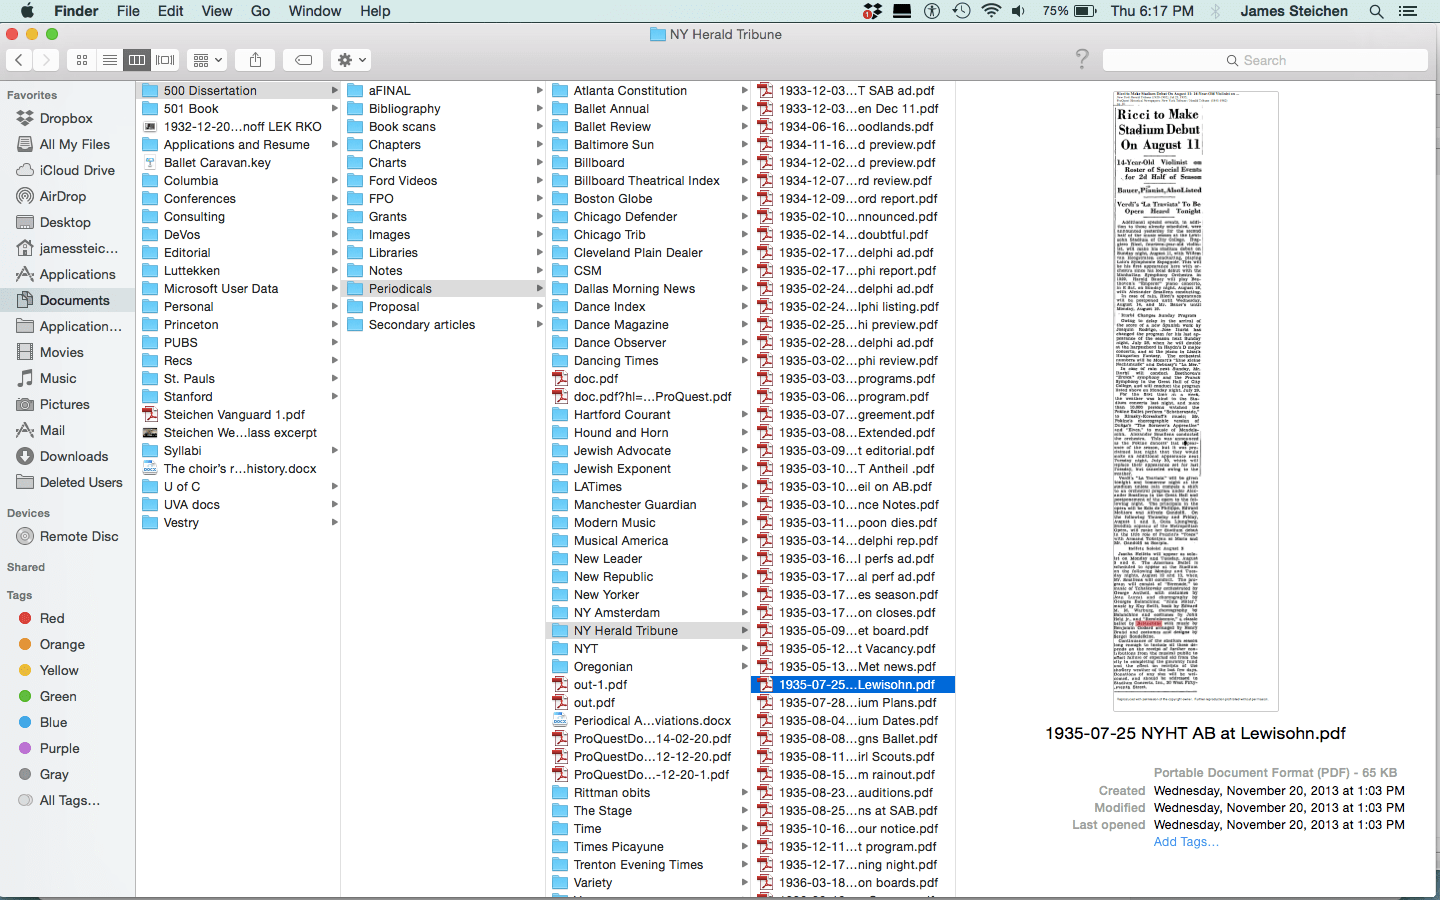
Task: Select Periodical A...viations.docx file
Action: coord(650,721)
